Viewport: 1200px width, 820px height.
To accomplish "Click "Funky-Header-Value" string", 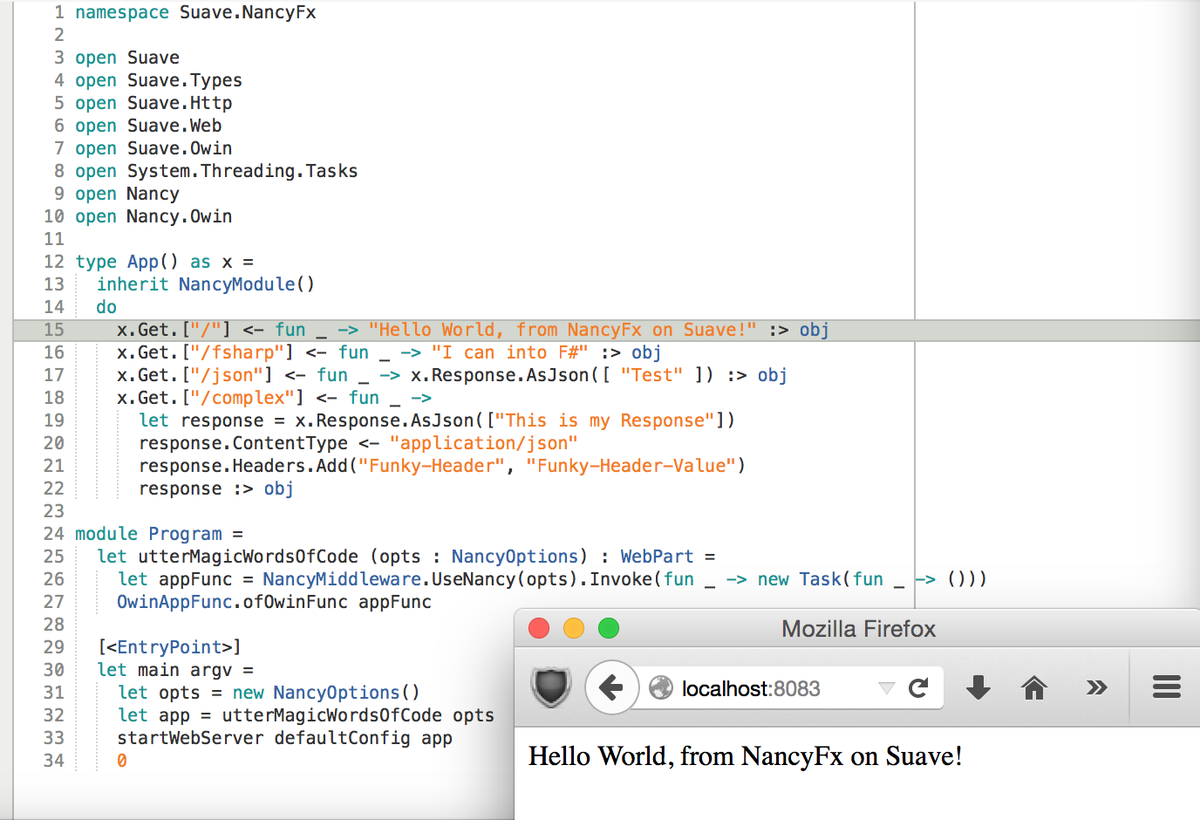I will (x=631, y=466).
